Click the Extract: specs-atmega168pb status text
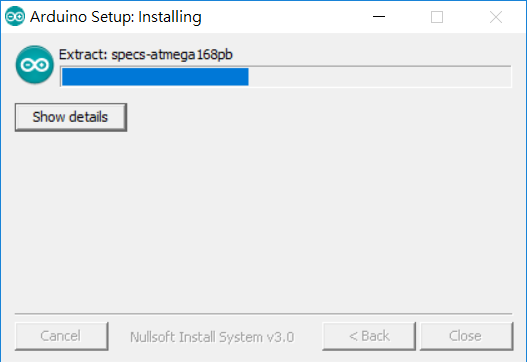The width and height of the screenshot is (527, 362). [146, 54]
